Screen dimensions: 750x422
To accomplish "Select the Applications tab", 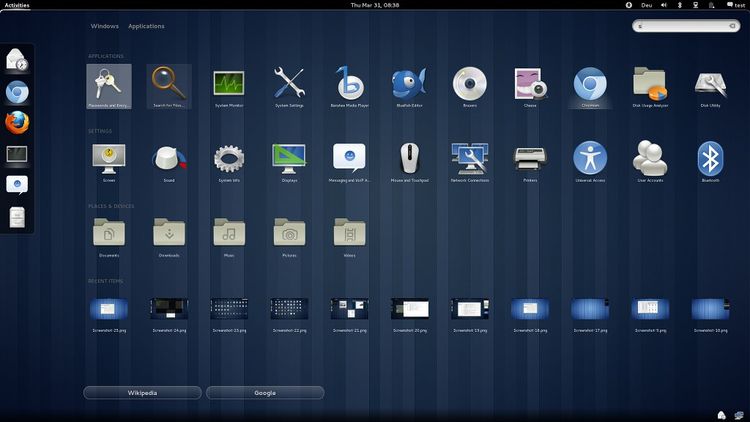I will click(146, 26).
